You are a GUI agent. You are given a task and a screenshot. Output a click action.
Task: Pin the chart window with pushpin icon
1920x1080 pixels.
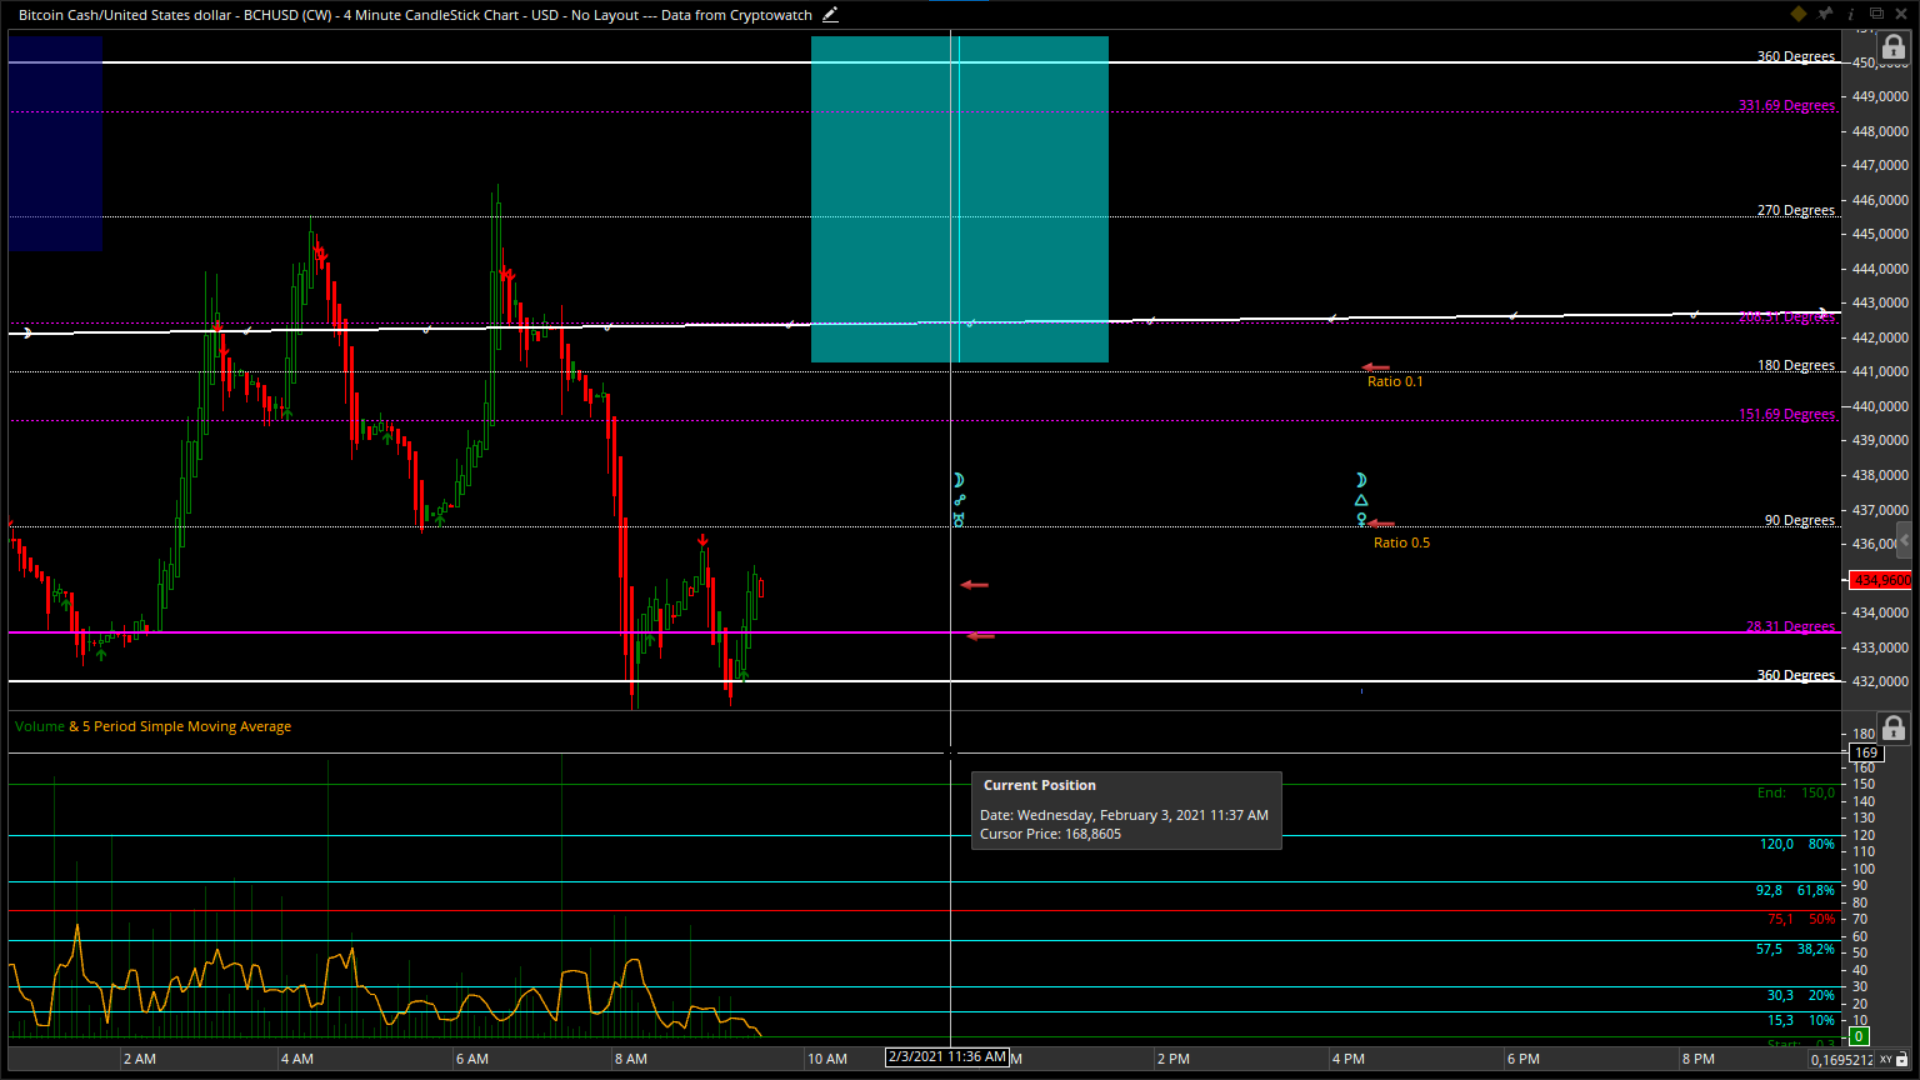click(1825, 14)
